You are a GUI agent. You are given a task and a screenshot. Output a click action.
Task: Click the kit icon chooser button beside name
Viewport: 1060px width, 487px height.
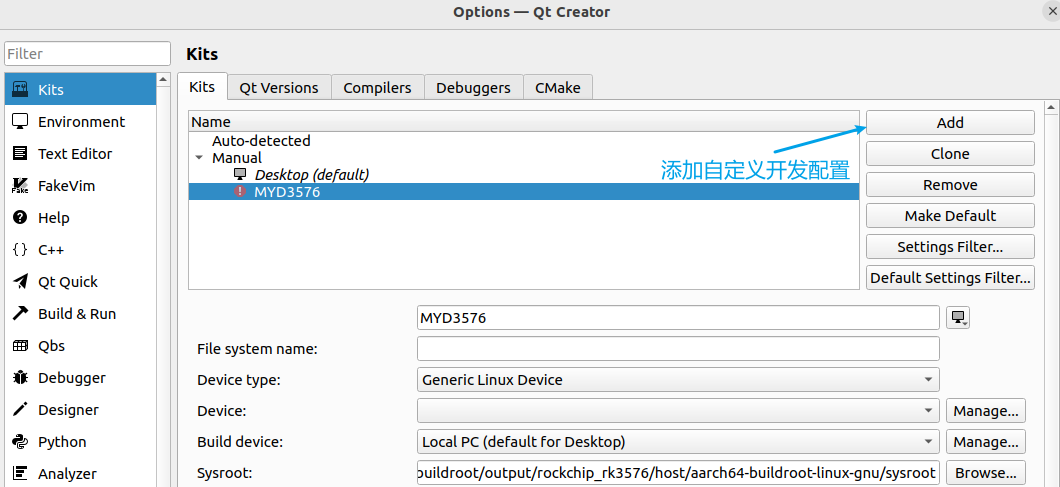click(958, 317)
